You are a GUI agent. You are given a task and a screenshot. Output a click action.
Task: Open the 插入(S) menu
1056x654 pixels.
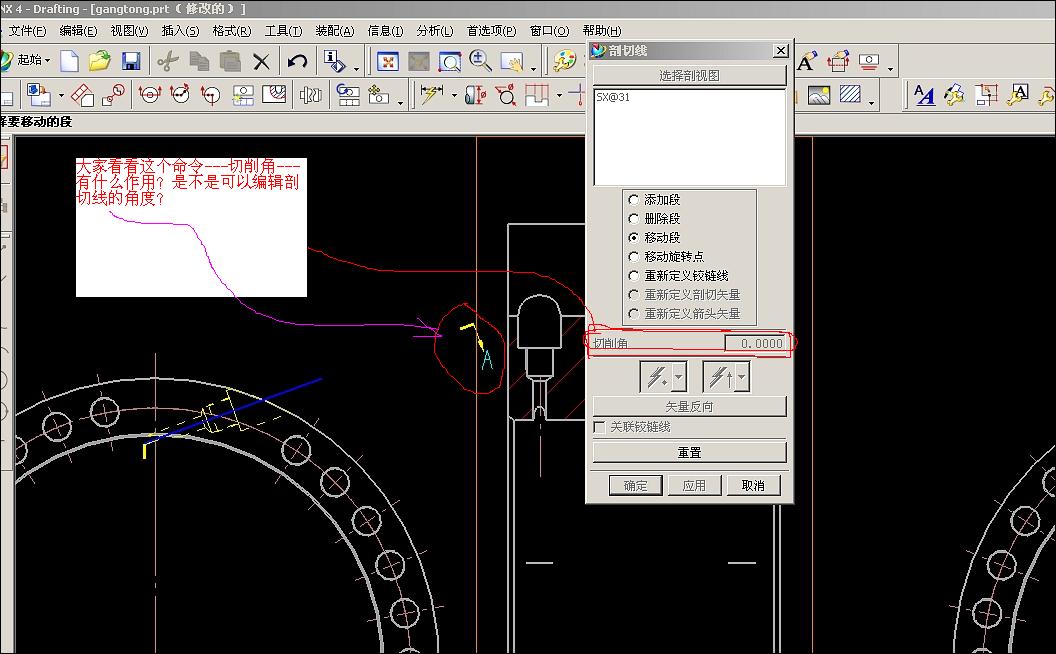click(x=180, y=31)
